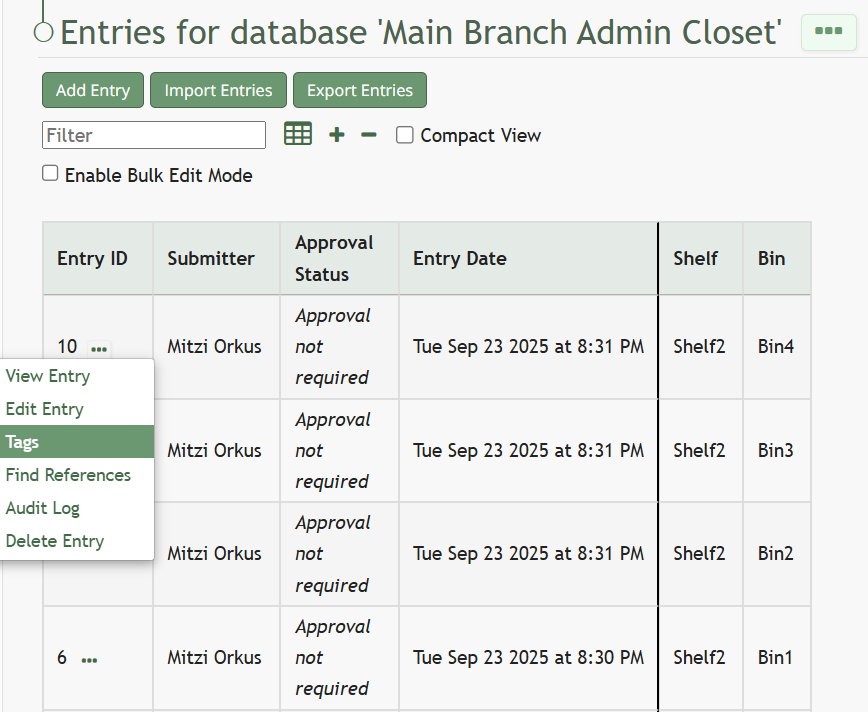The image size is (868, 712).
Task: Click the green plus icon beside Filter
Action: (337, 135)
